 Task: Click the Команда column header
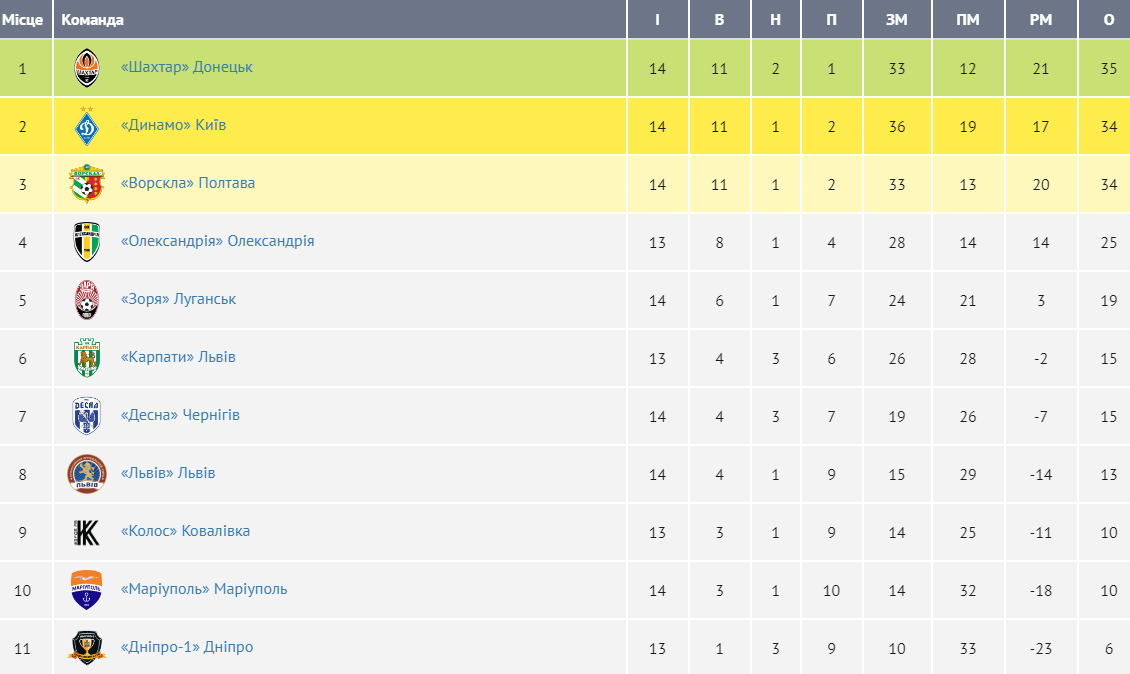pyautogui.click(x=93, y=20)
